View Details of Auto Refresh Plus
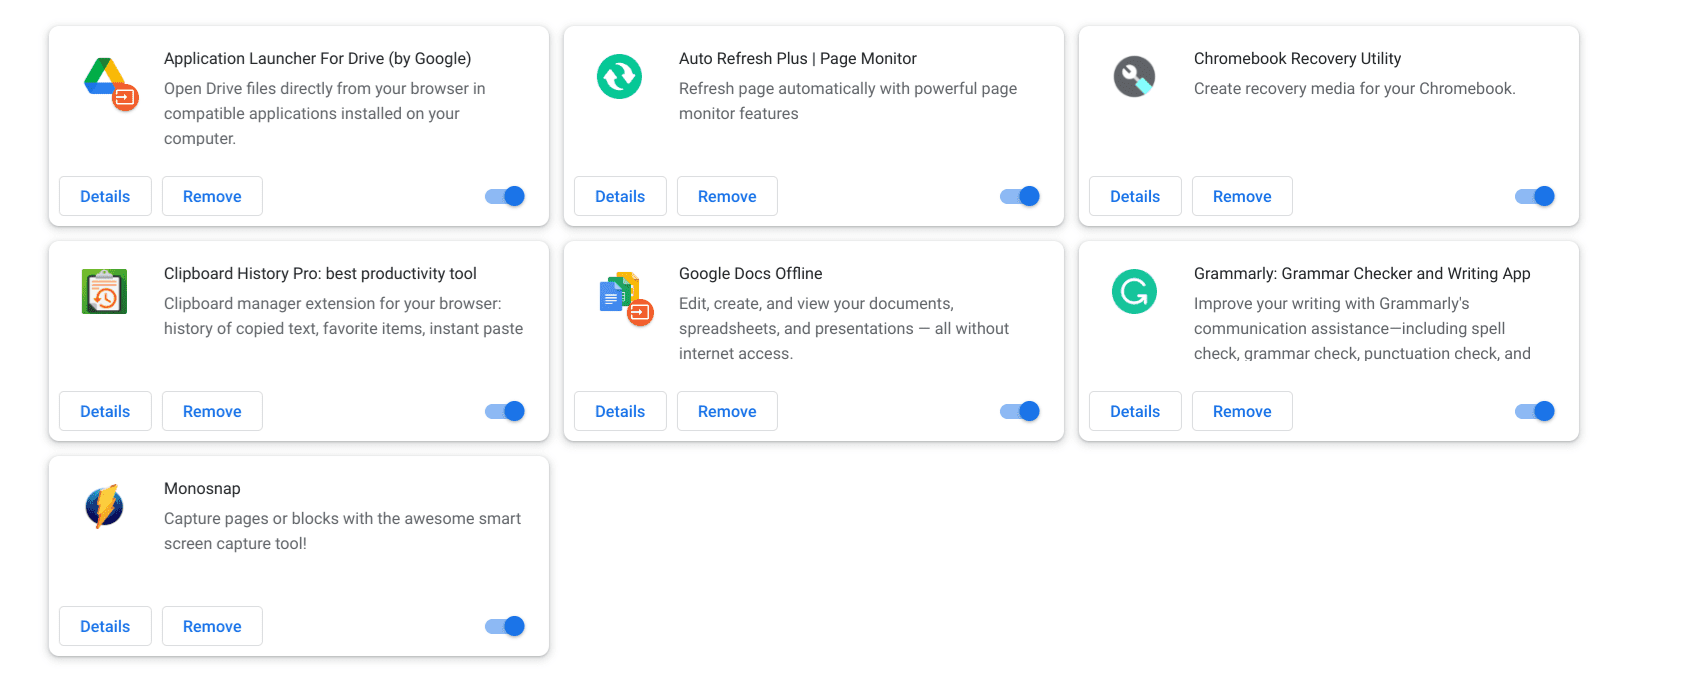Viewport: 1681px width, 676px height. coord(620,196)
